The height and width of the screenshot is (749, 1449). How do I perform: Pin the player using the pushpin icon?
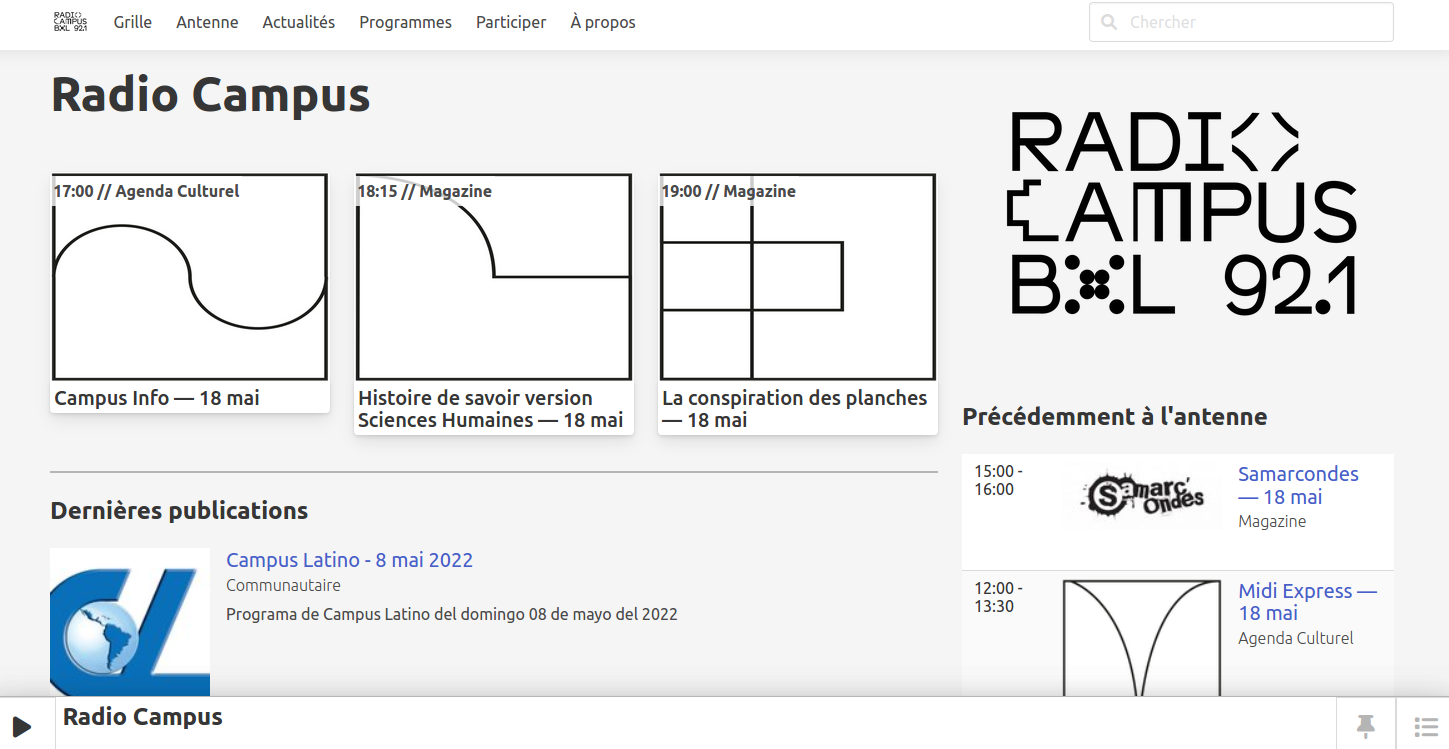tap(1365, 725)
